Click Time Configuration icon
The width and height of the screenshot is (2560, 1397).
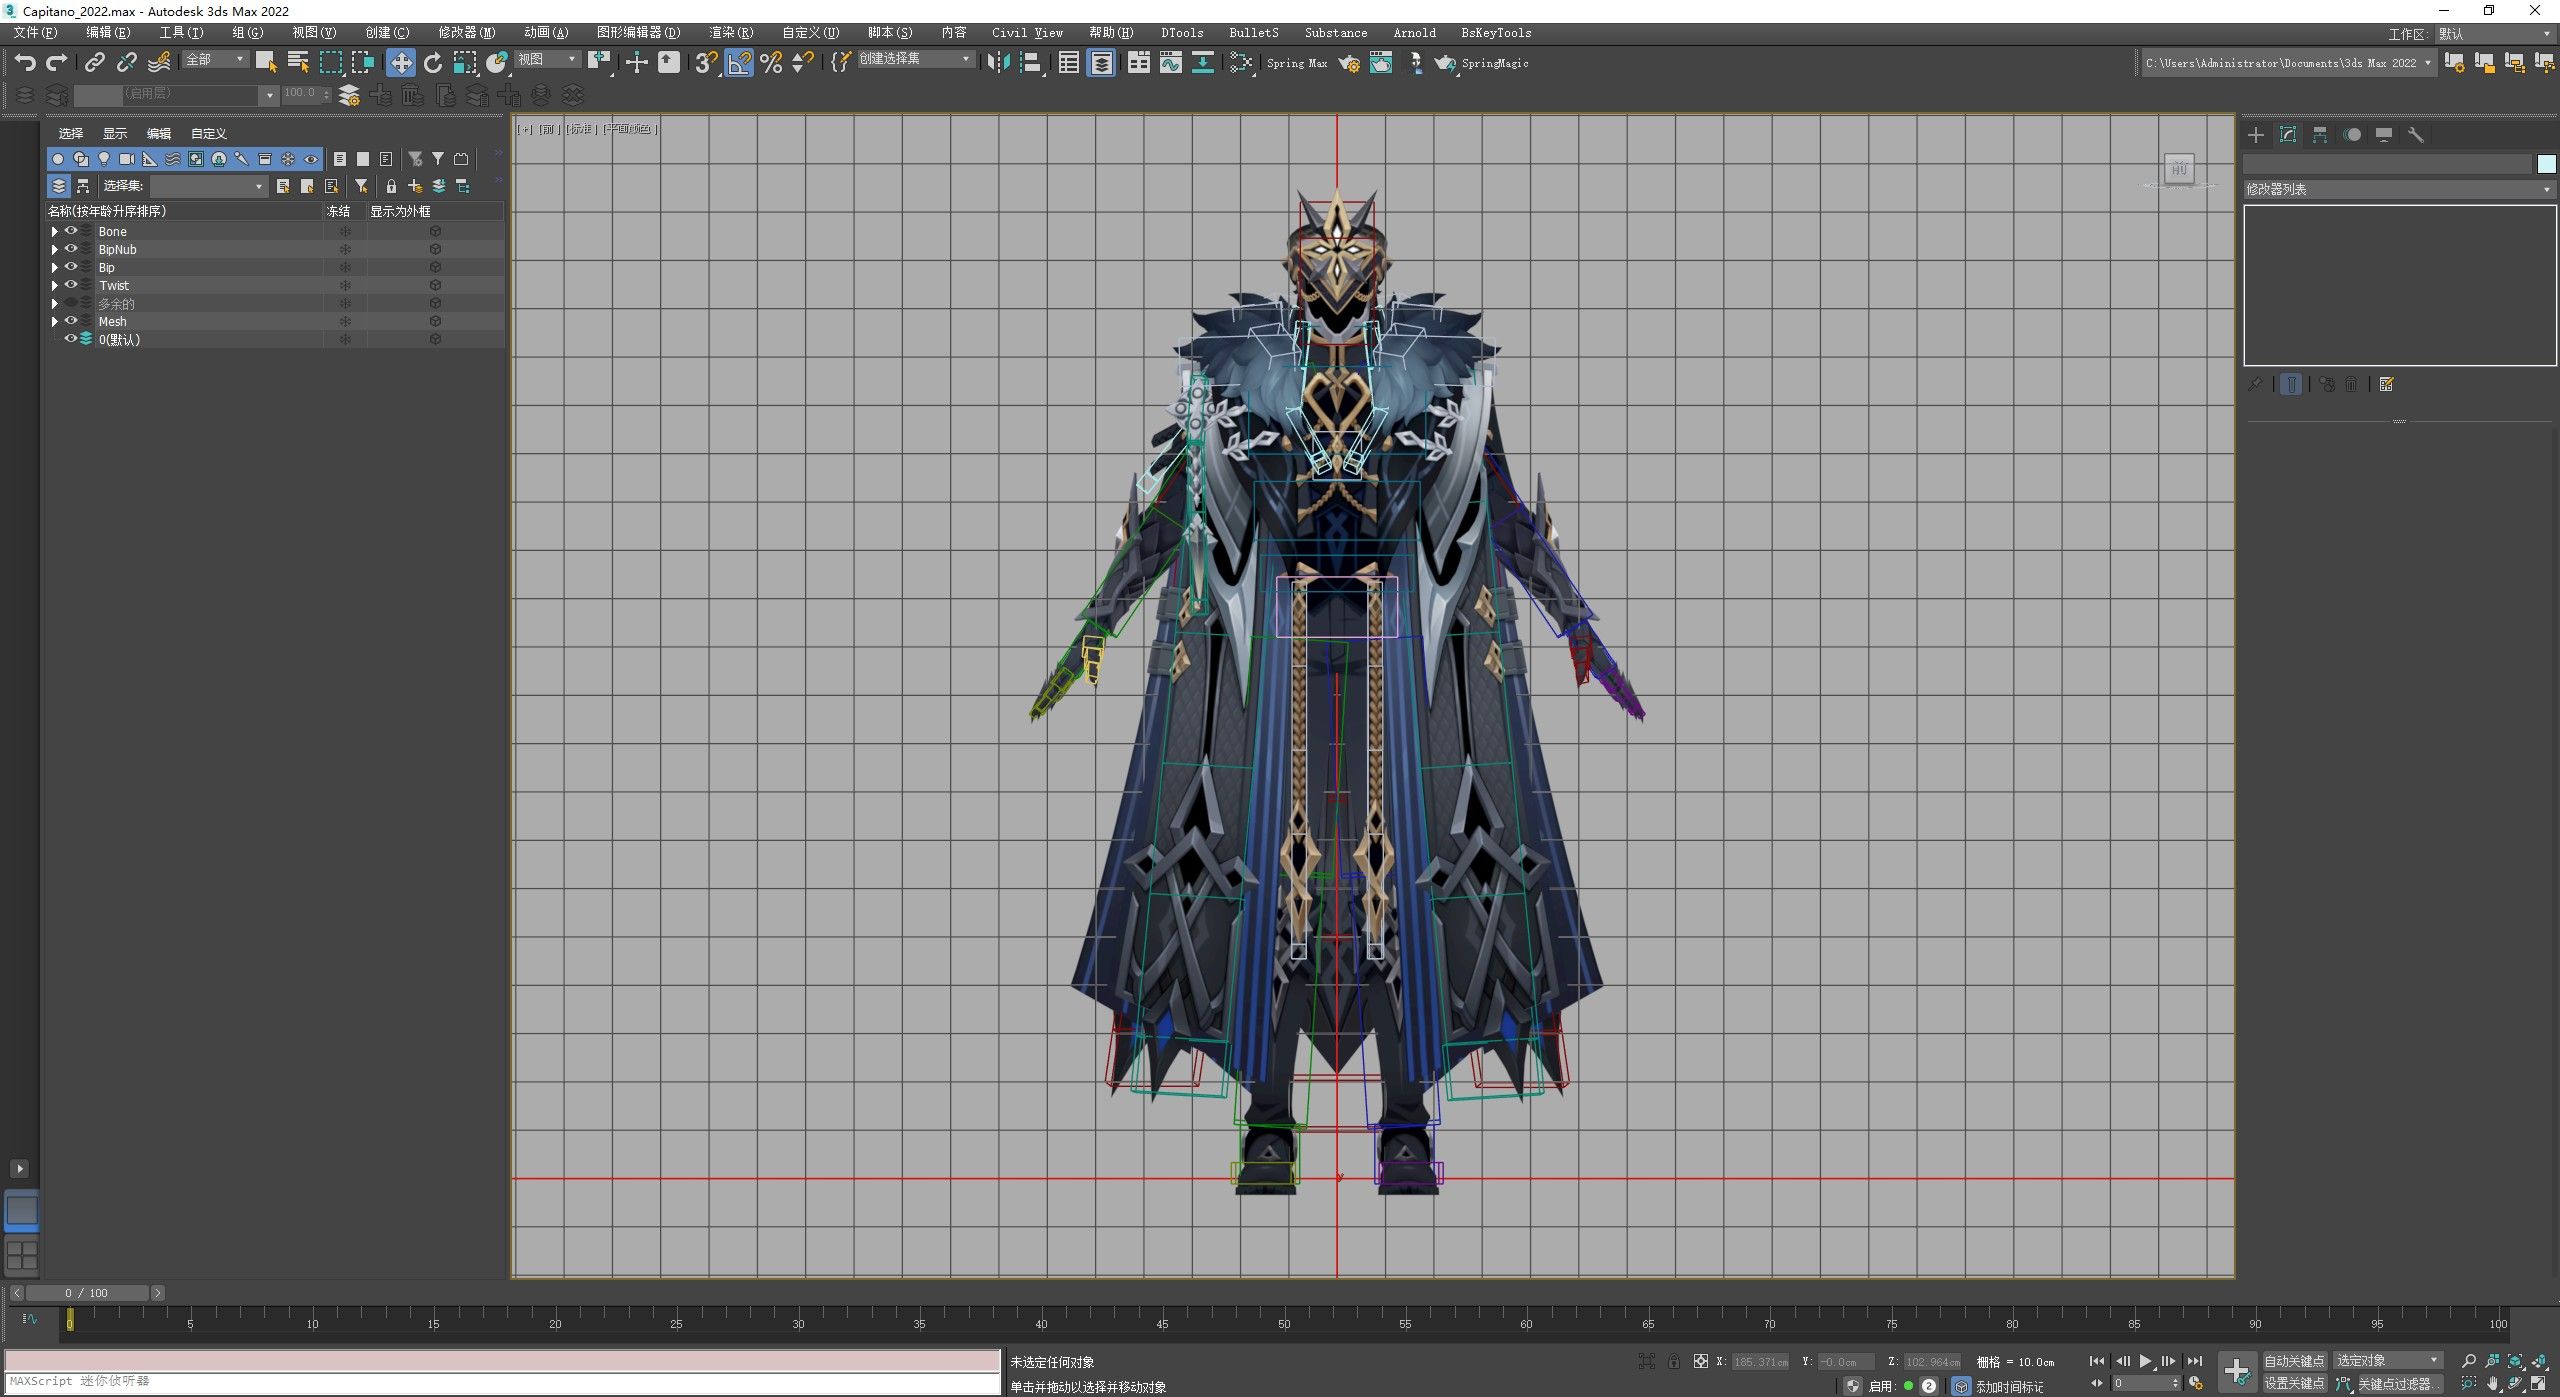[x=2196, y=1384]
